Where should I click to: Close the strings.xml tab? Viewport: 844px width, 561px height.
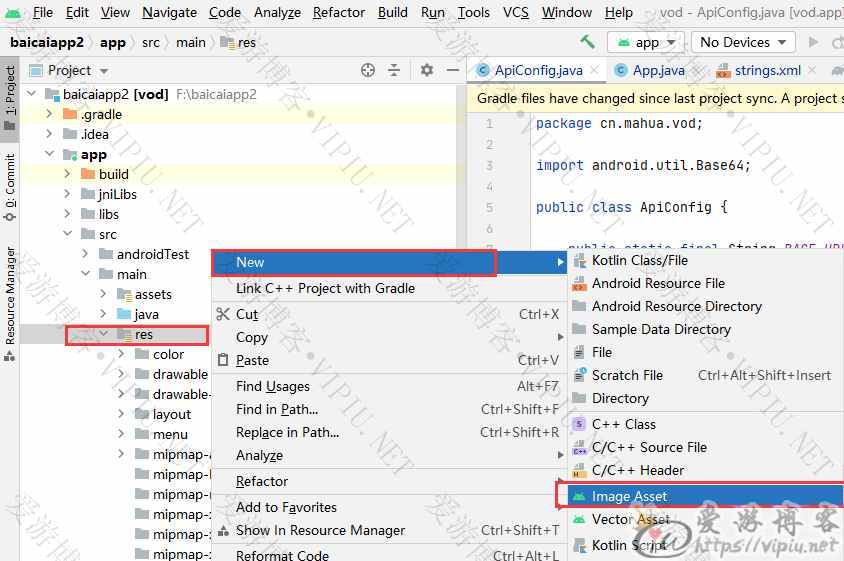click(x=812, y=70)
